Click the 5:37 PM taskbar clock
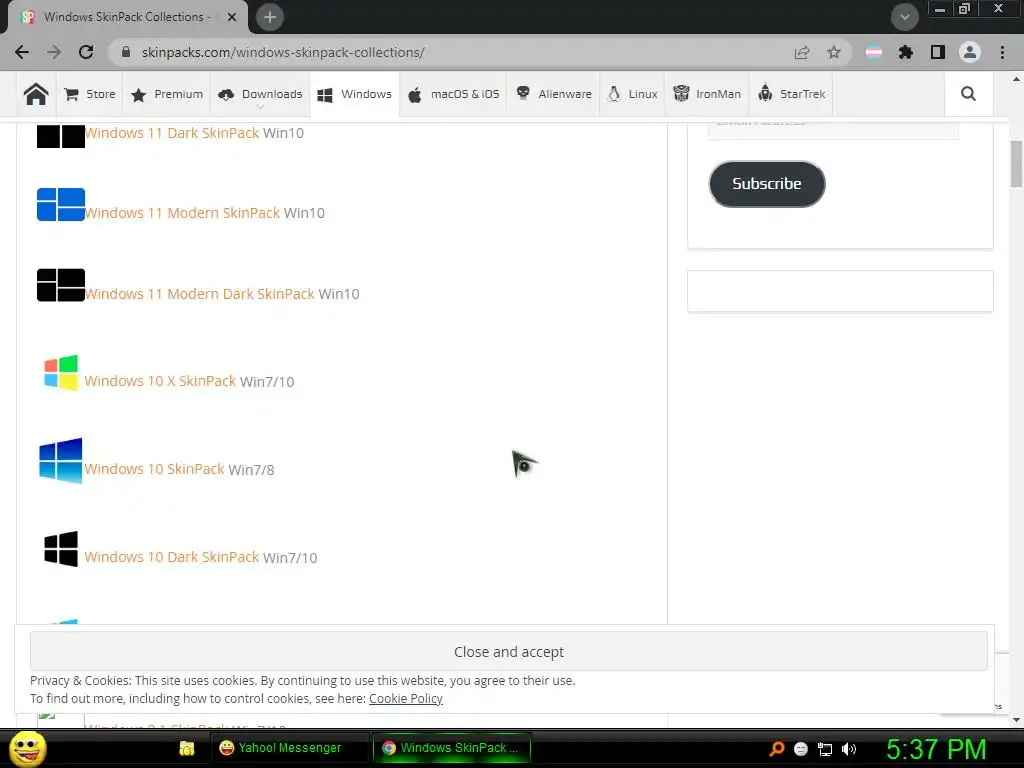 pos(936,749)
